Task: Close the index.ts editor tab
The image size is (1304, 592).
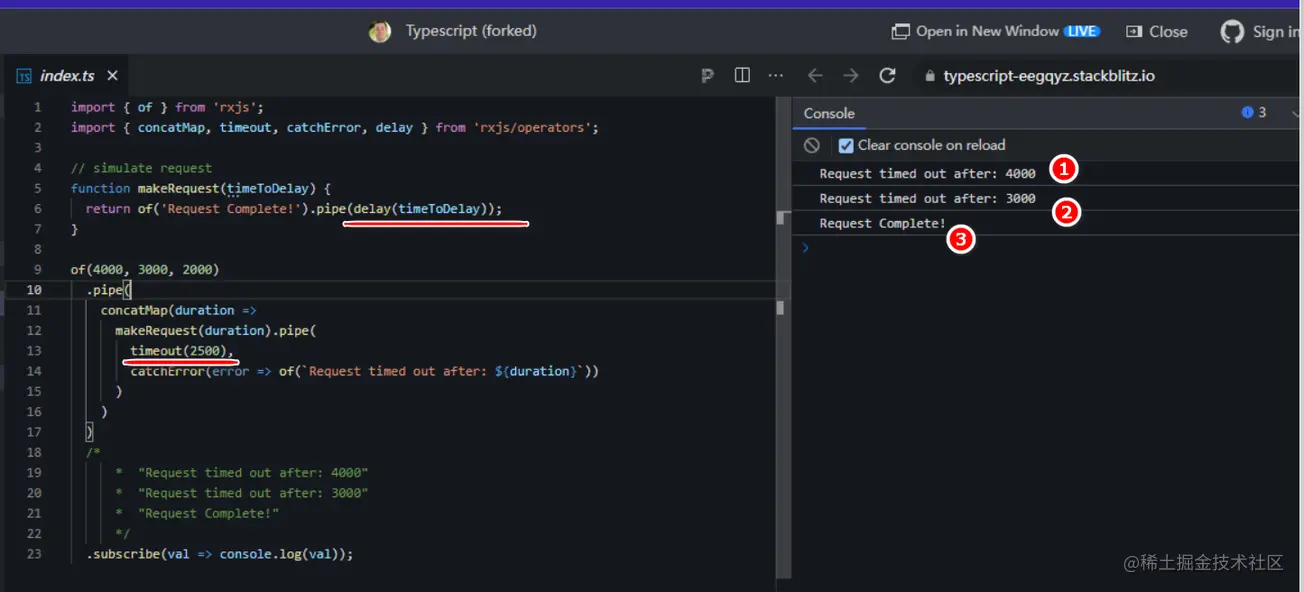Action: tap(113, 76)
